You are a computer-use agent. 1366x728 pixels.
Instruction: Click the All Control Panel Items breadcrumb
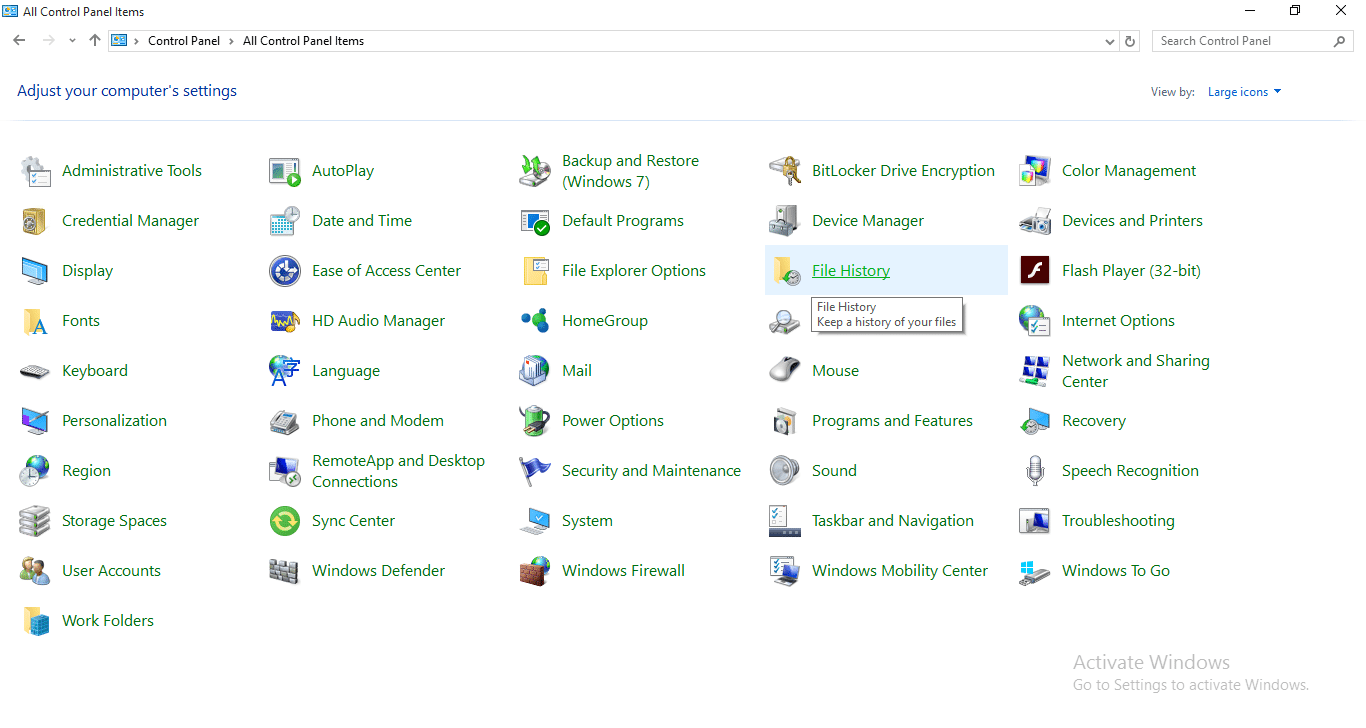tap(303, 41)
